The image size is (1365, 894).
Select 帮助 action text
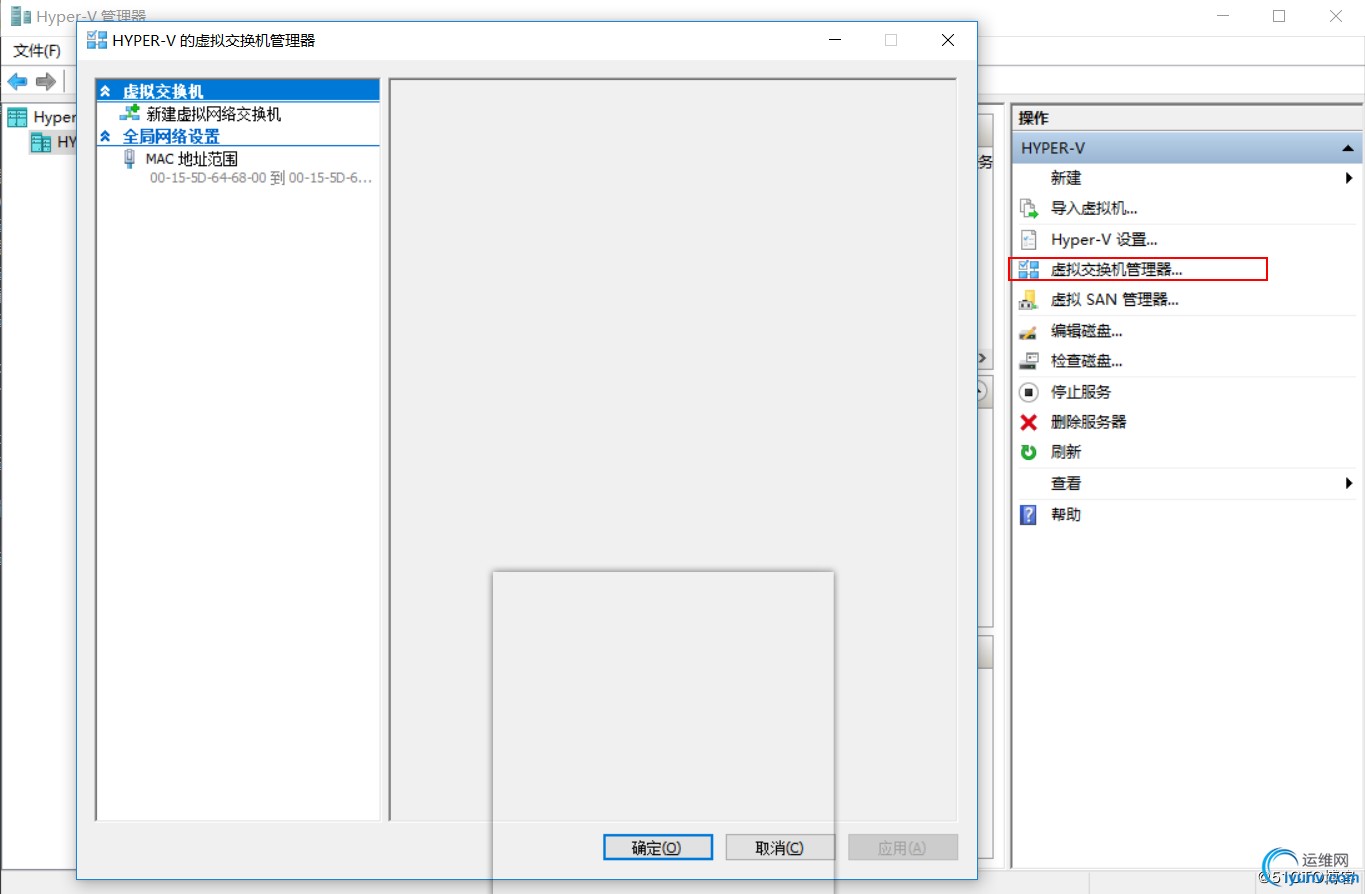pos(1066,514)
